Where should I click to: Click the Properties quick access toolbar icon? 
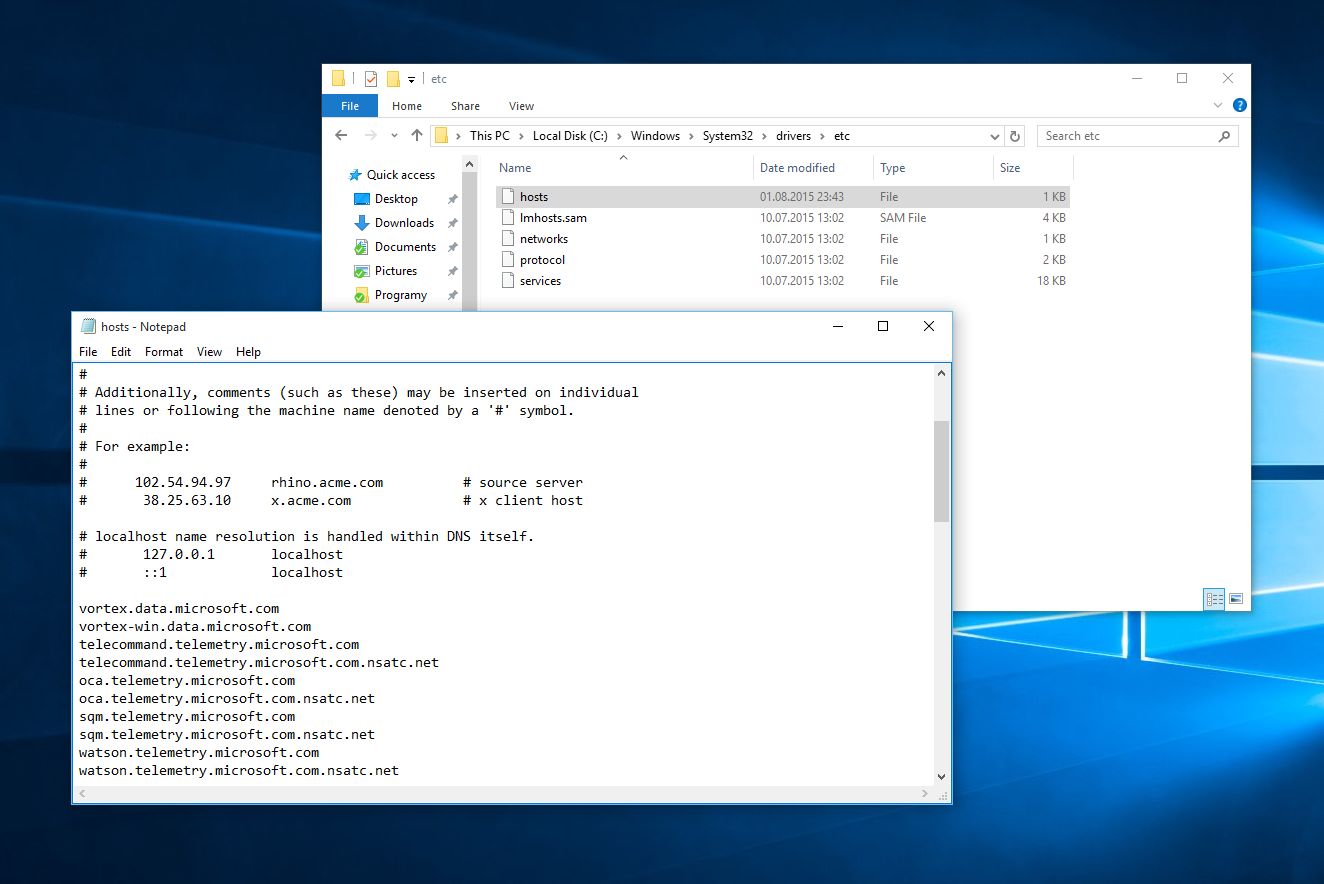click(x=371, y=79)
